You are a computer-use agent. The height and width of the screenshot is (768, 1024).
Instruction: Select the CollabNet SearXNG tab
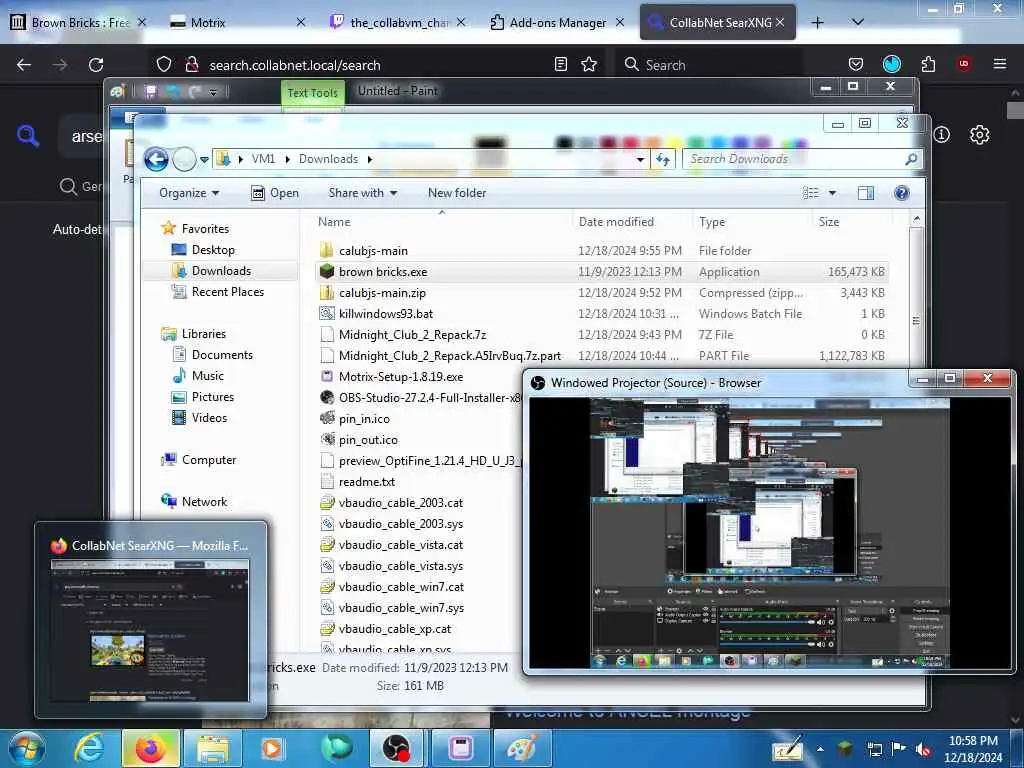pos(717,22)
